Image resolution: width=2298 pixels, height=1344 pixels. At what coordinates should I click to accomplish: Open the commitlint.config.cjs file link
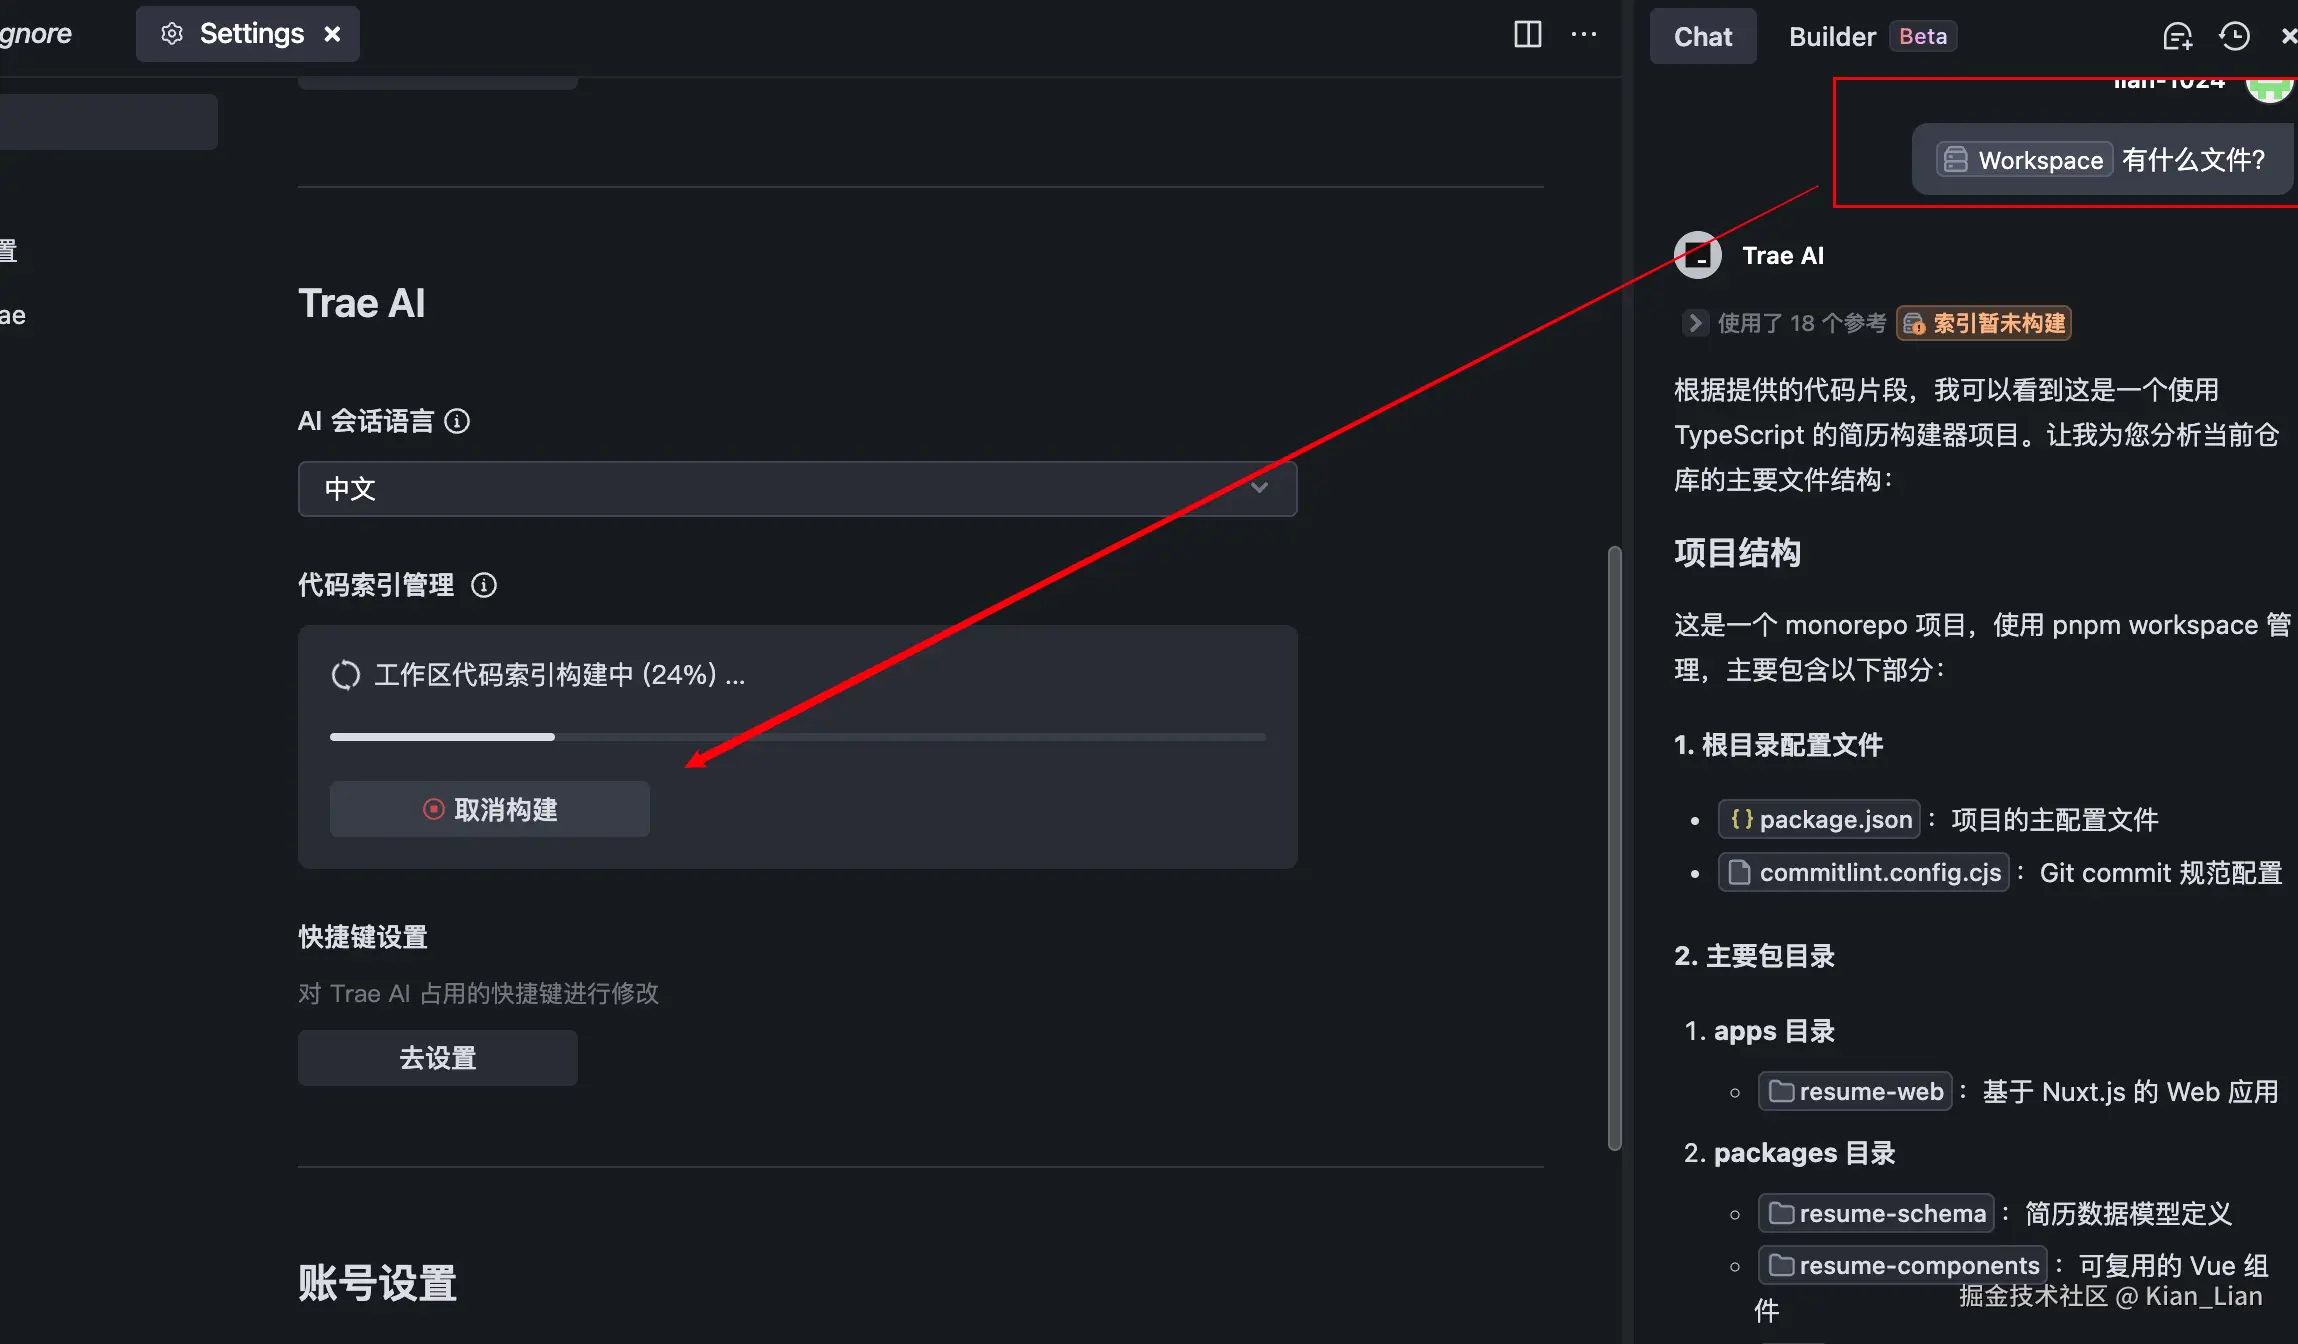pos(1864,872)
